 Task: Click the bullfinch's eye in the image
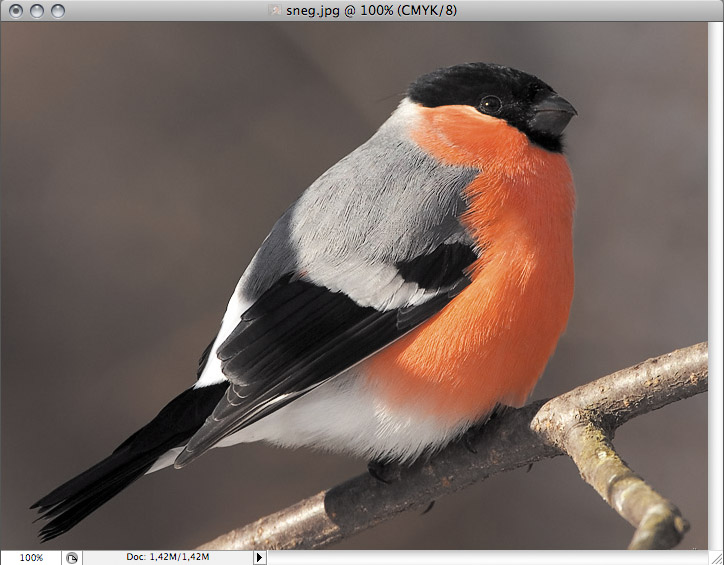[490, 104]
